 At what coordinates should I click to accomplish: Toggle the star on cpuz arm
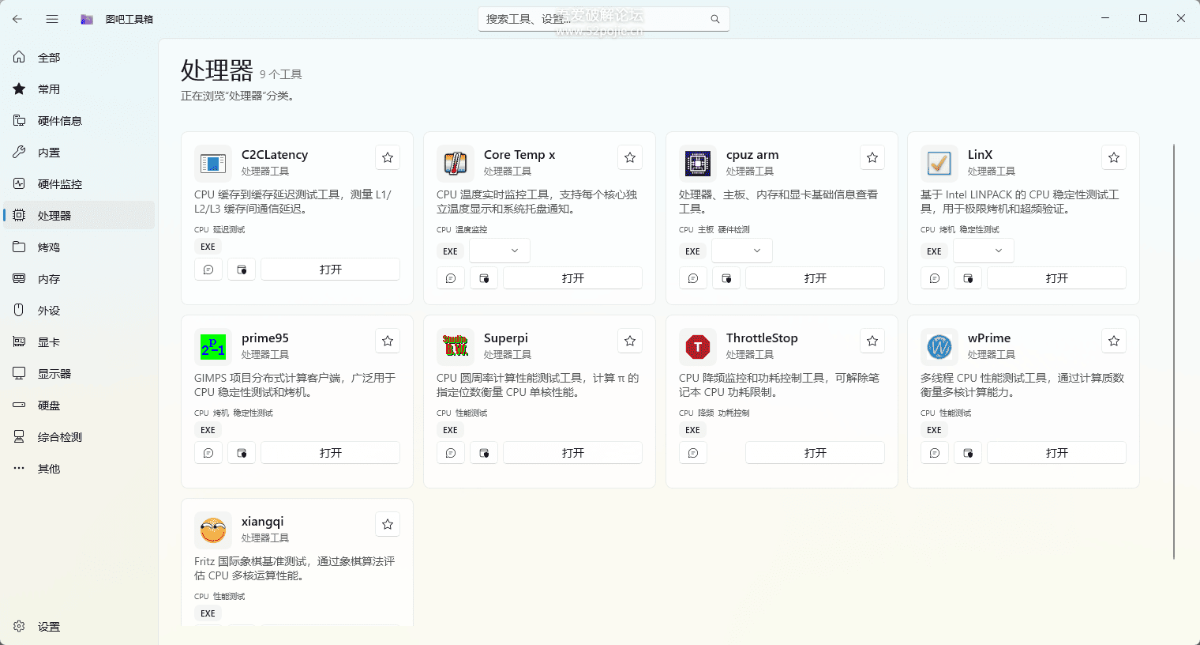(872, 158)
